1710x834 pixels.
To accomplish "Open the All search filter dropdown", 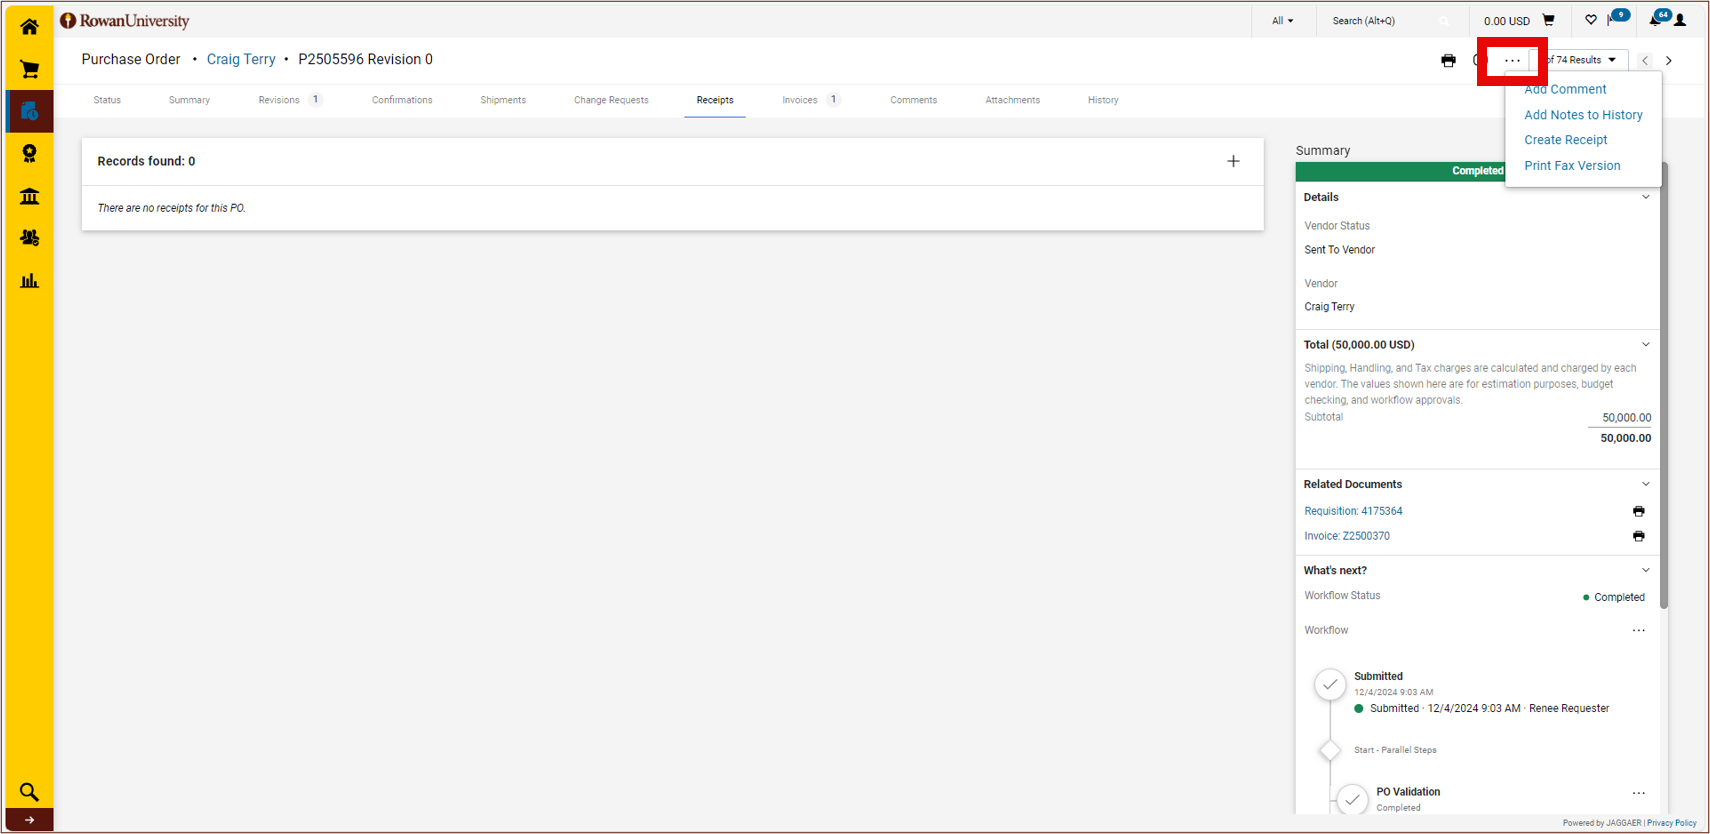I will pos(1282,21).
